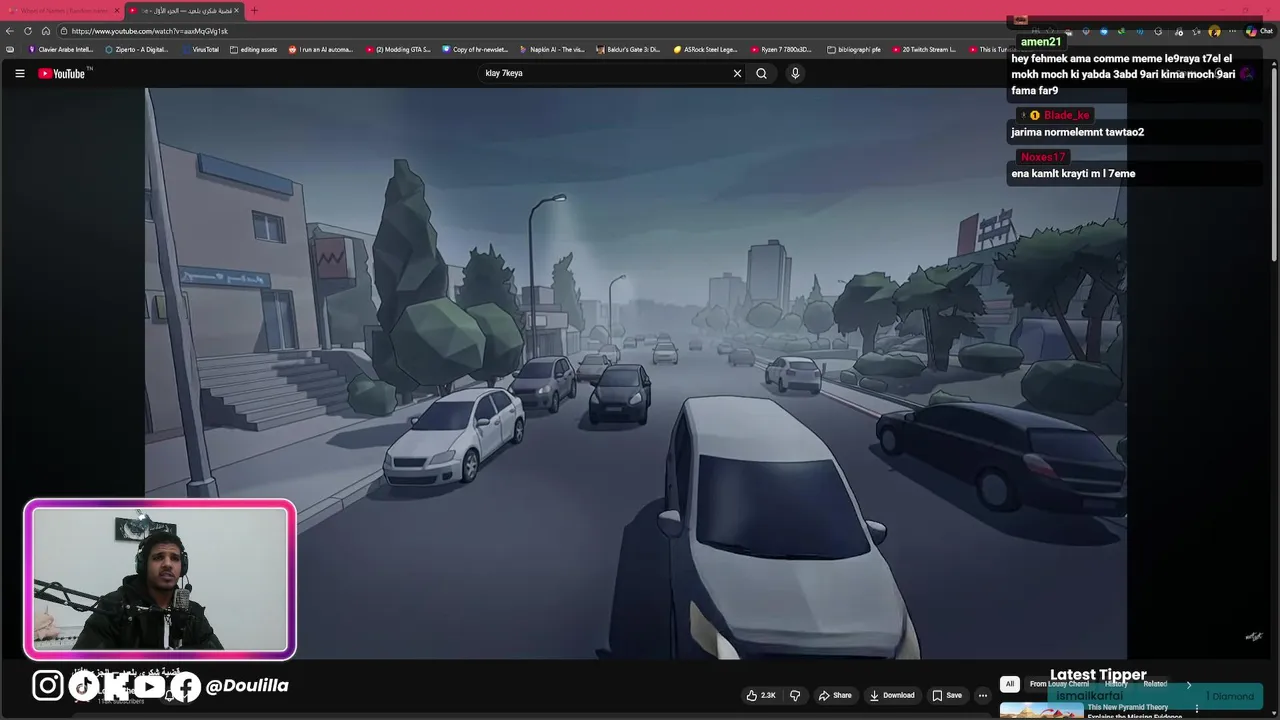1280x720 pixels.
Task: Open ASRock Steel Lege bookmark
Action: pyautogui.click(x=706, y=49)
